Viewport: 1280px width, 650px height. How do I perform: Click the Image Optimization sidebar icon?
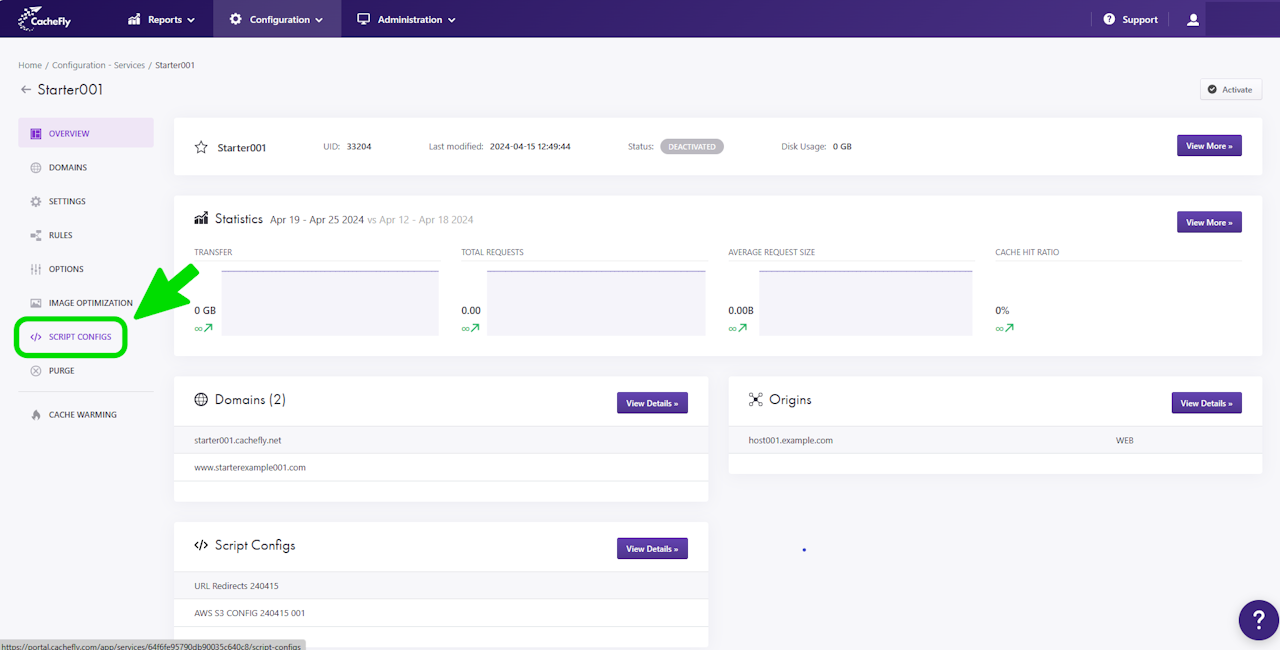(36, 303)
